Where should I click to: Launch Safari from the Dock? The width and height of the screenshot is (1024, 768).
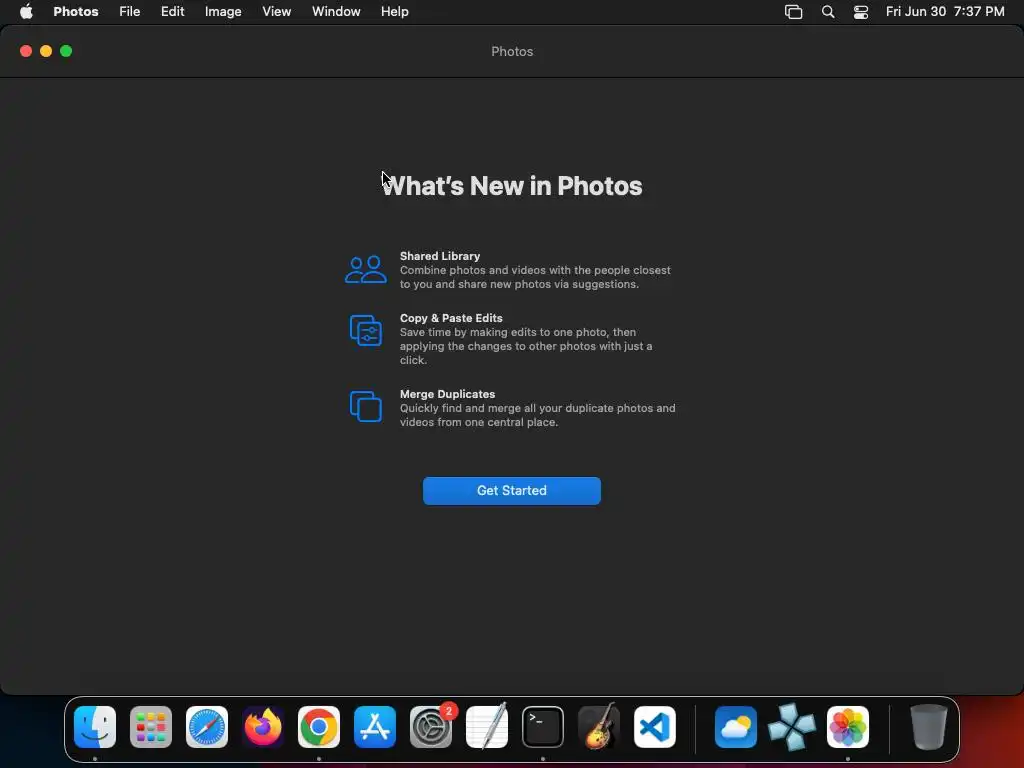tap(207, 727)
